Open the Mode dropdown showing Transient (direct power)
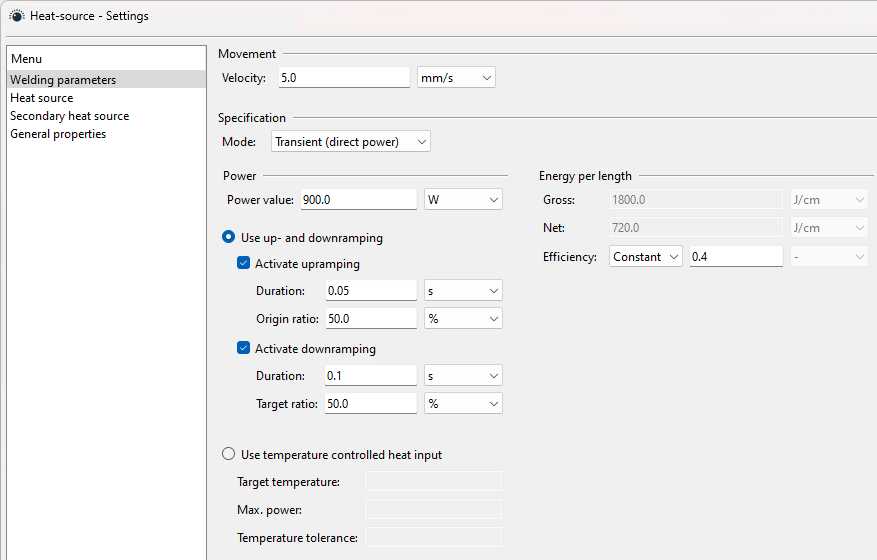 351,142
